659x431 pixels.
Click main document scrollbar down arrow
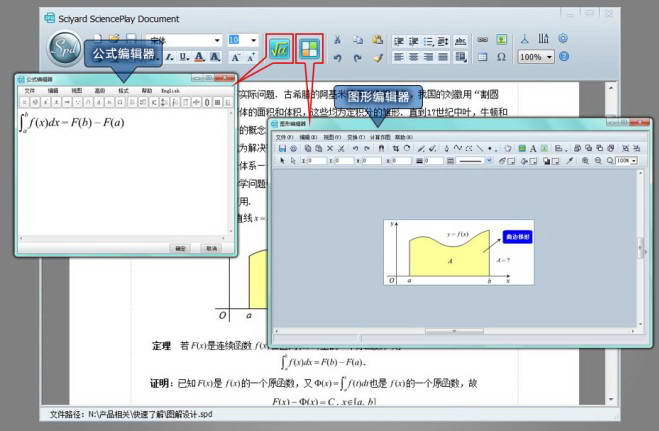(611, 399)
